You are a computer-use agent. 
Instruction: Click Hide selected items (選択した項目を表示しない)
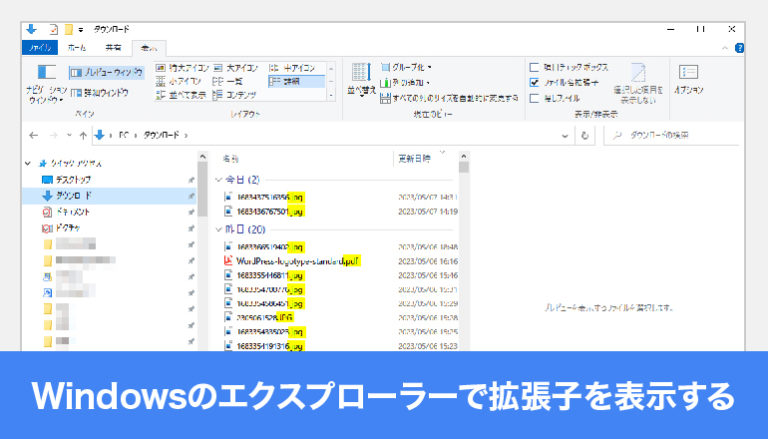(638, 83)
